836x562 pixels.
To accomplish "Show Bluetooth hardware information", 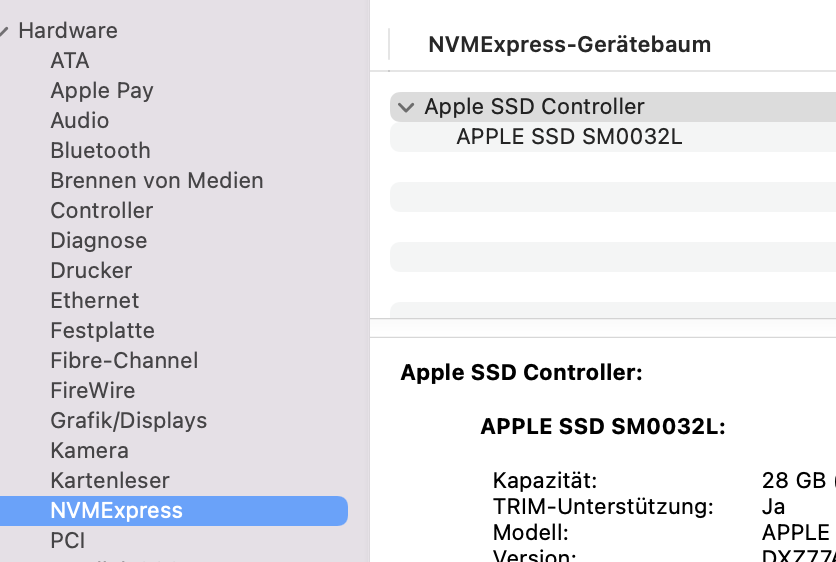I will pyautogui.click(x=100, y=151).
